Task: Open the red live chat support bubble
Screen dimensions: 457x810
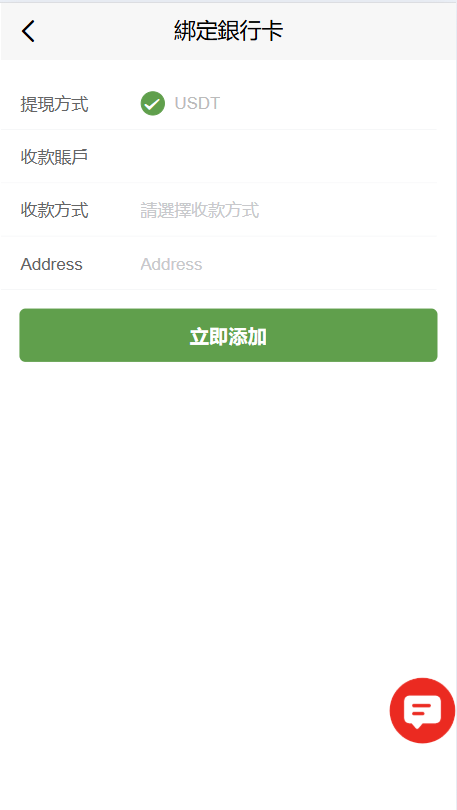Action: pos(422,710)
